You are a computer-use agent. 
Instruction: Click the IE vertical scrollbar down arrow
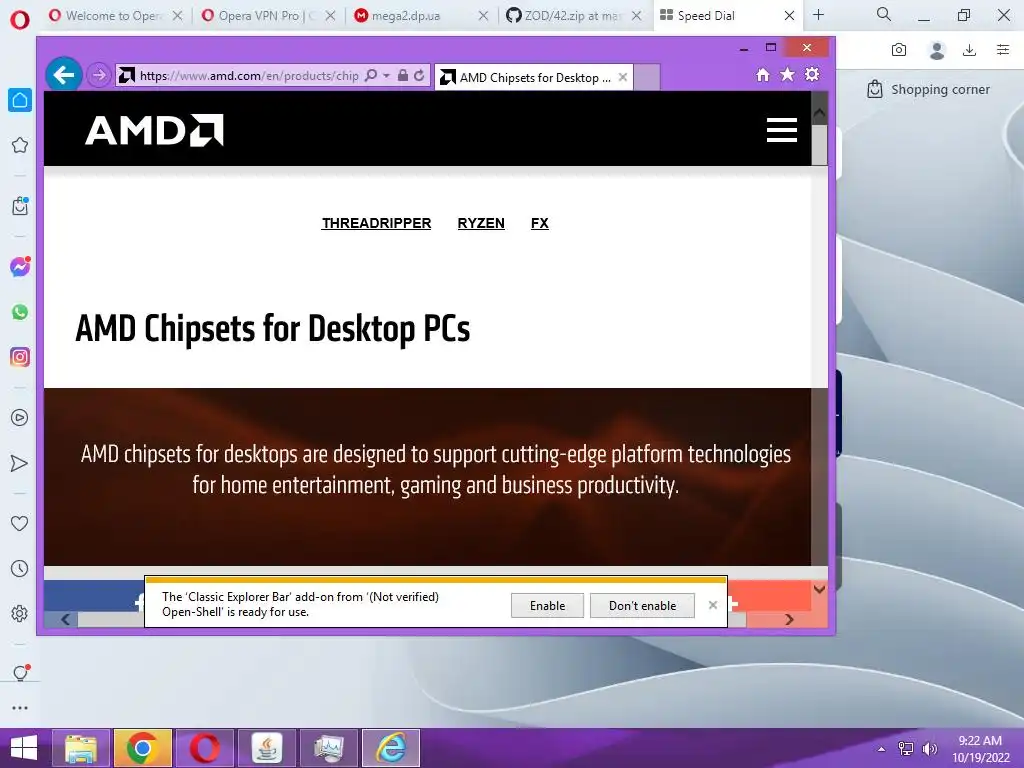[x=819, y=589]
